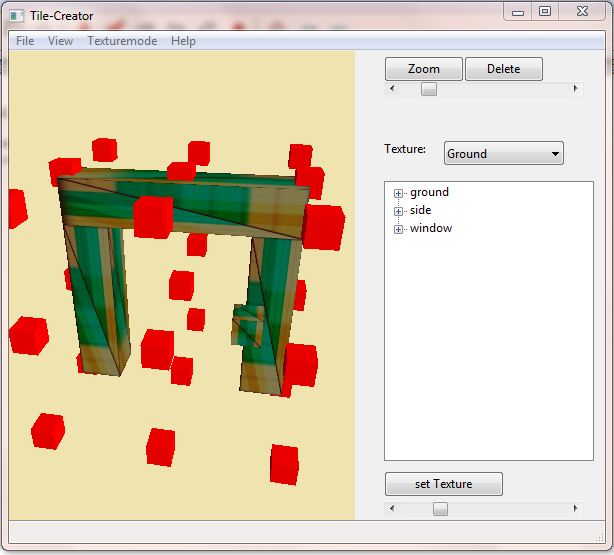
Task: Expand the side tree node
Action: pos(398,211)
